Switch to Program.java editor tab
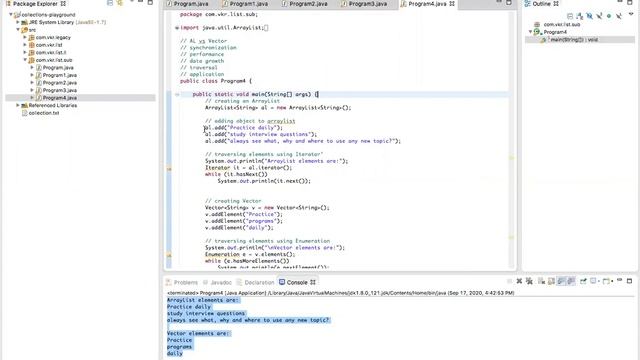This screenshot has width=640, height=360. tap(188, 4)
